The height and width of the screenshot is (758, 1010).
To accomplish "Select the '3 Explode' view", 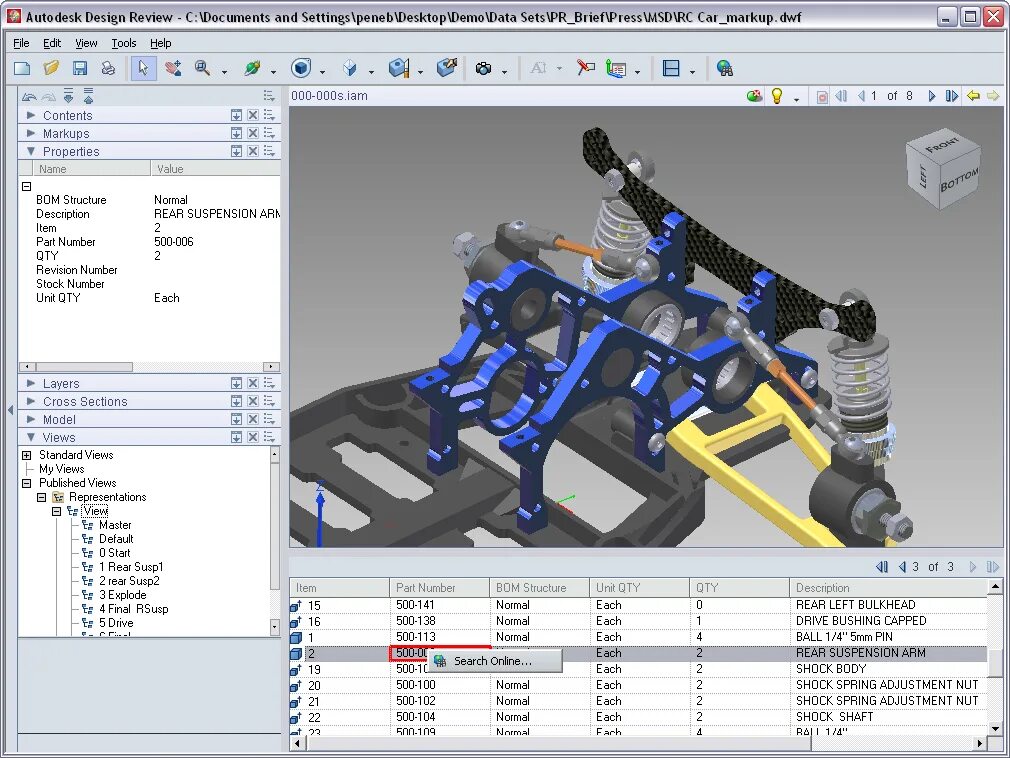I will pyautogui.click(x=122, y=595).
